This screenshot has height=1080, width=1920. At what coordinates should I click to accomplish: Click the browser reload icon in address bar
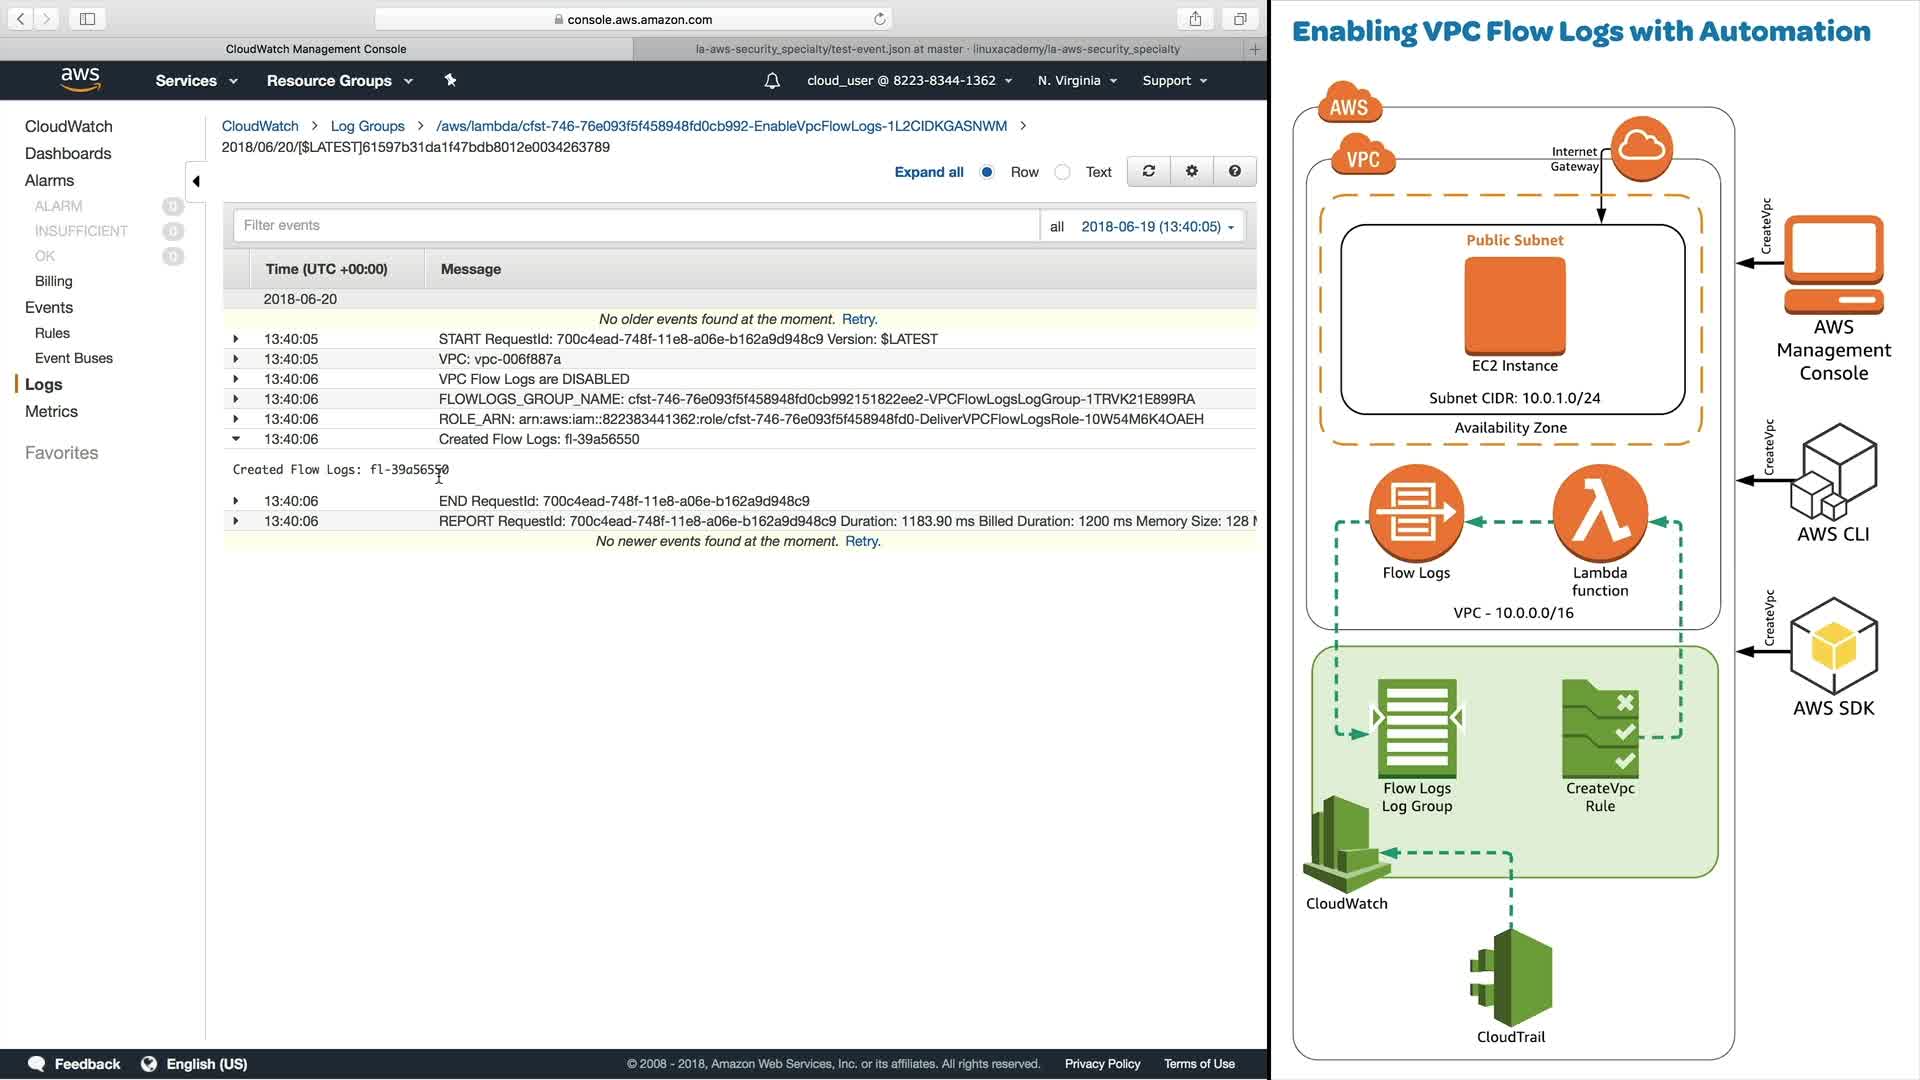pyautogui.click(x=880, y=19)
